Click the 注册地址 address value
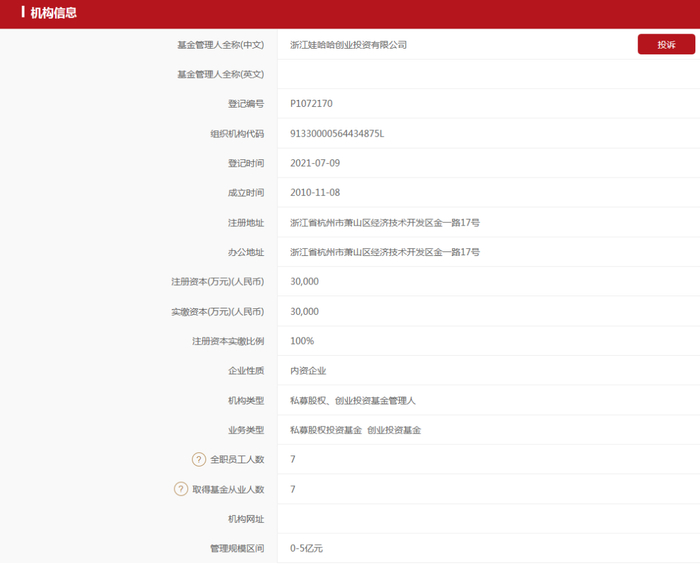700x565 pixels. [x=385, y=222]
